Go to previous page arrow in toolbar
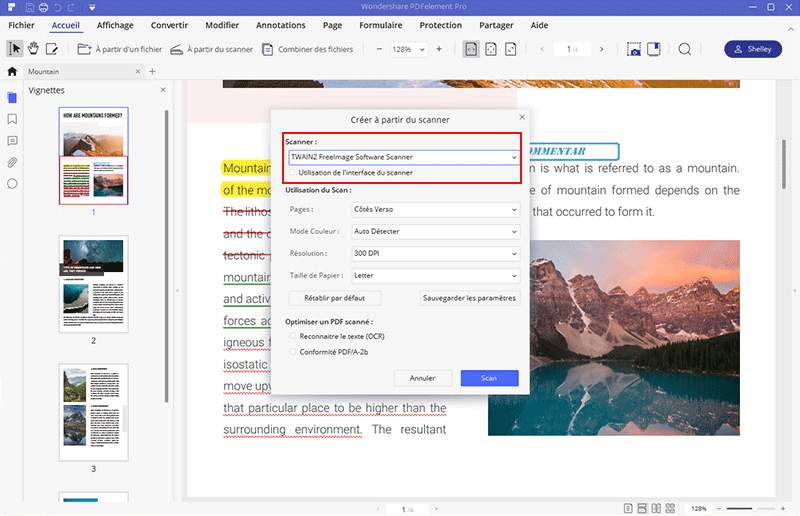Screen dimensions: 800x516 tap(542, 49)
